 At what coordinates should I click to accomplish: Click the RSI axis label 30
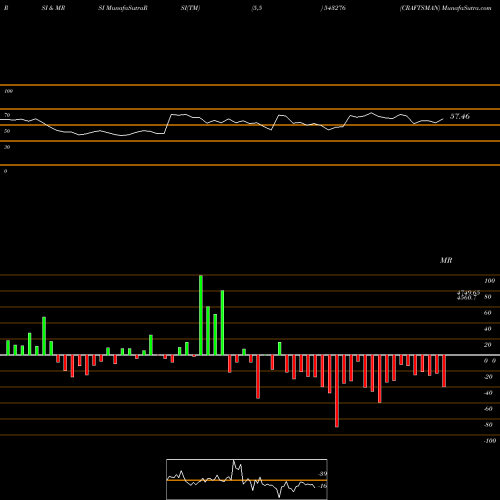(7, 147)
